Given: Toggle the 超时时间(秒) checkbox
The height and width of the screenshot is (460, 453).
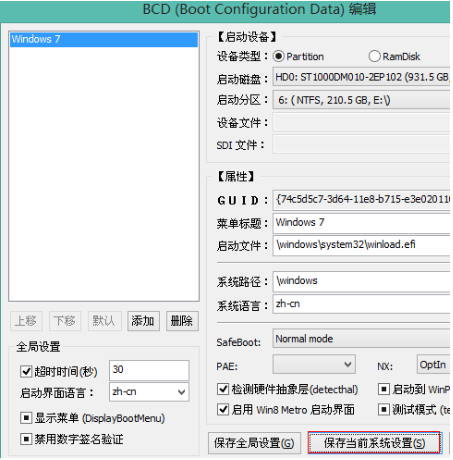Looking at the screenshot, I should tap(26, 371).
